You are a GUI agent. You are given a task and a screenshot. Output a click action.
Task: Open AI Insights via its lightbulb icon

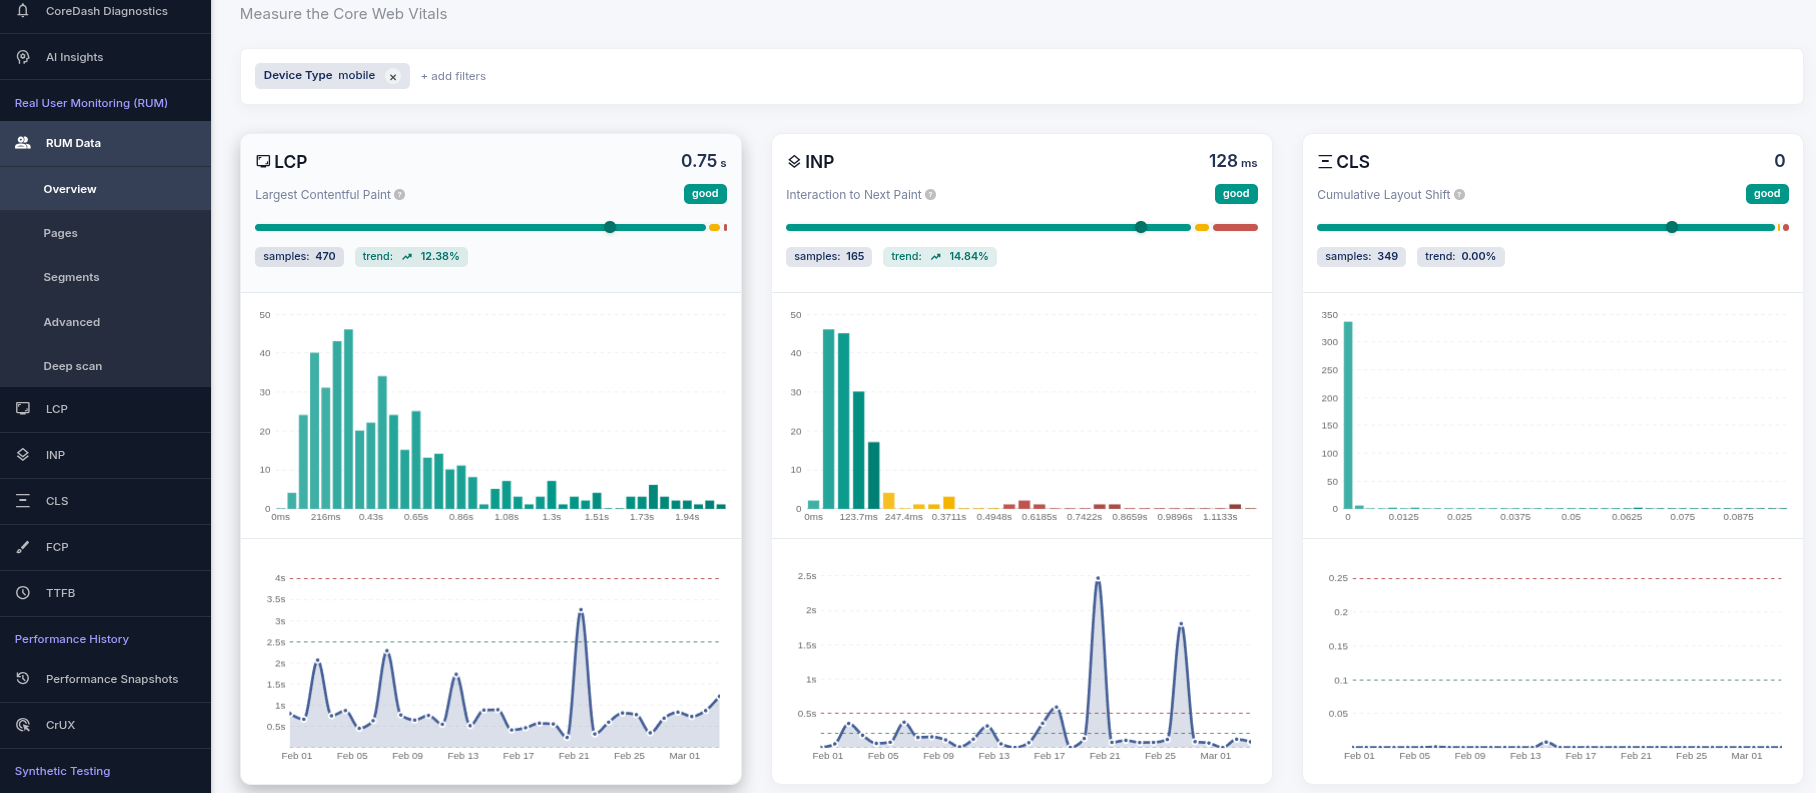(23, 57)
